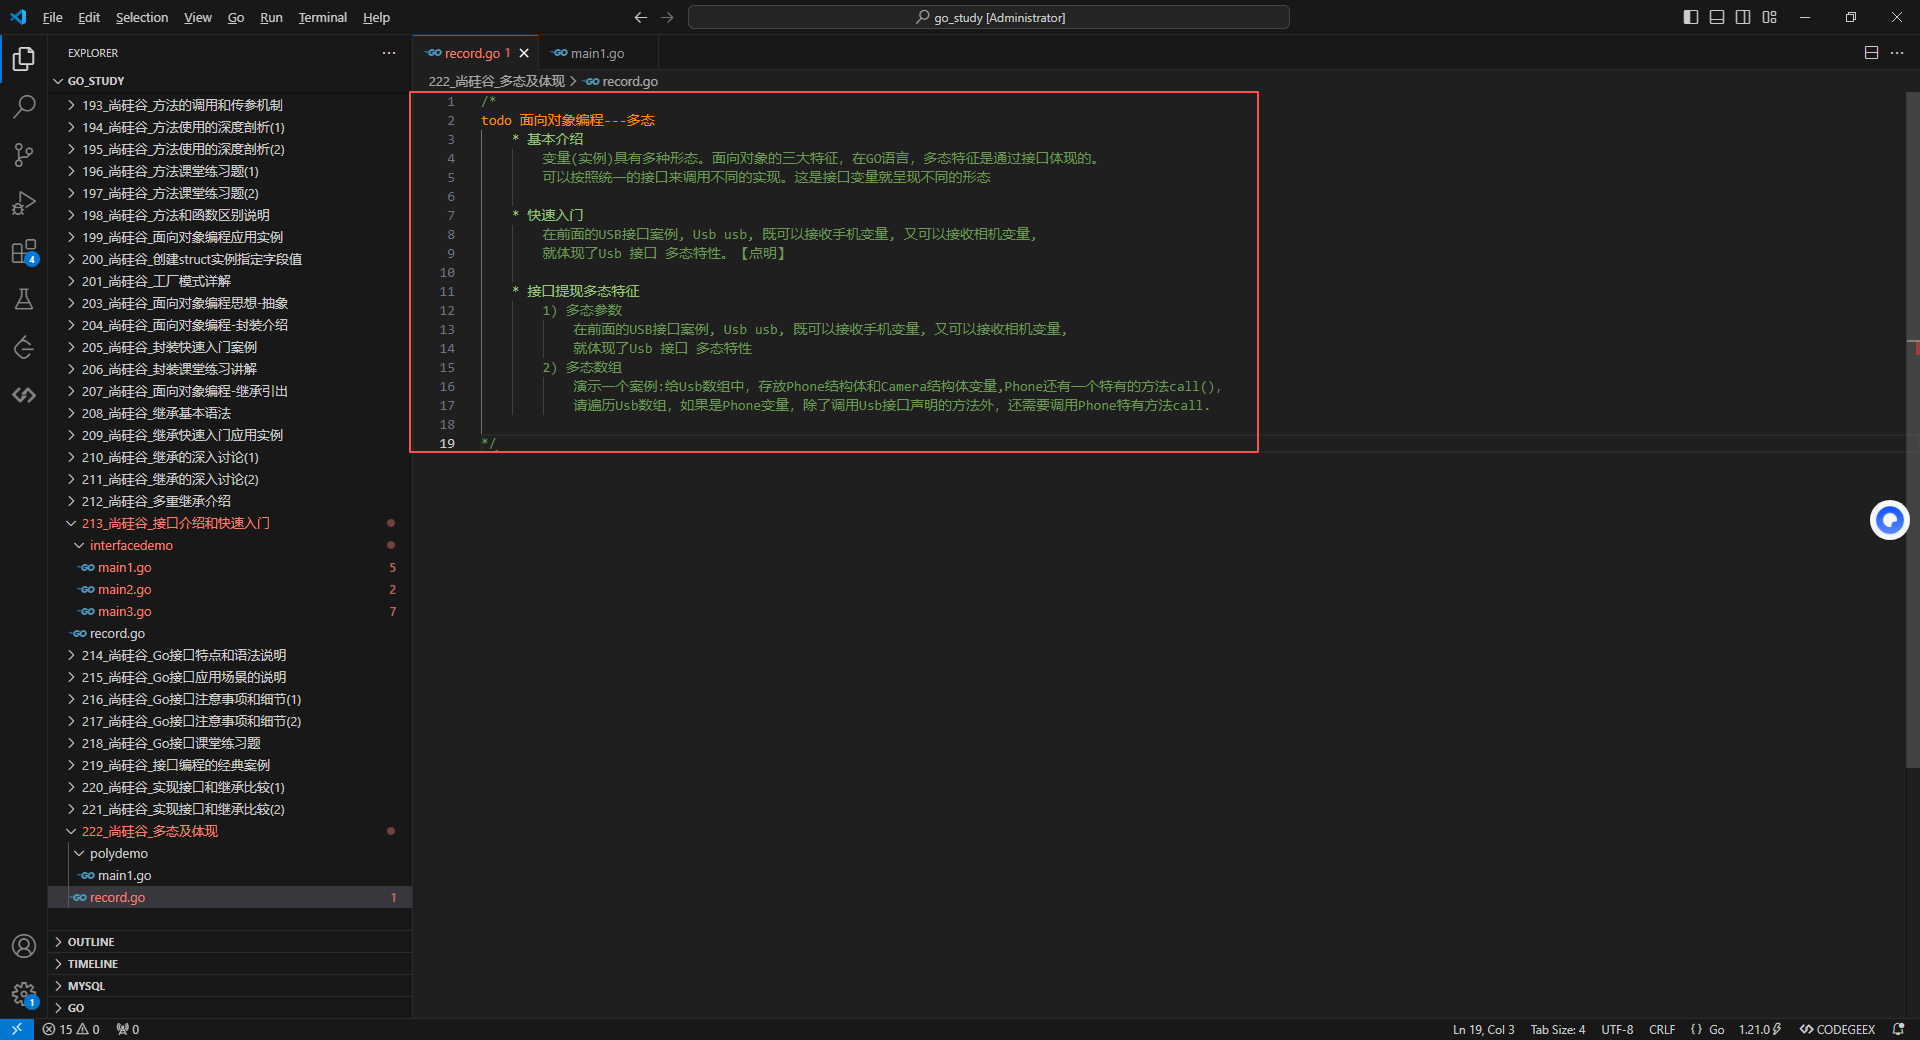This screenshot has width=1920, height=1040.
Task: Expand the OUTLINE section
Action: tap(230, 942)
